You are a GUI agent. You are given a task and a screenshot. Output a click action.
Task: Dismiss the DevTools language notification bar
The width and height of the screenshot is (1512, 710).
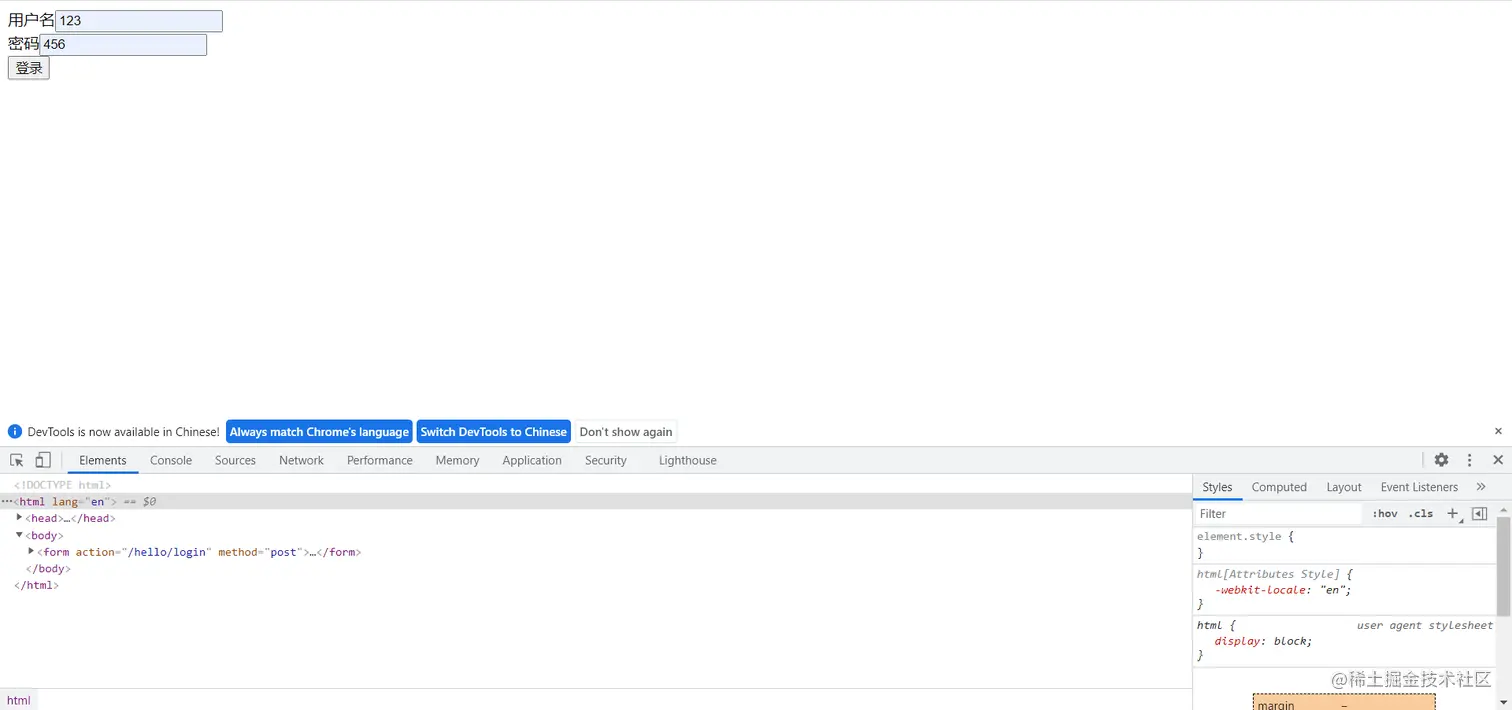(x=1498, y=431)
